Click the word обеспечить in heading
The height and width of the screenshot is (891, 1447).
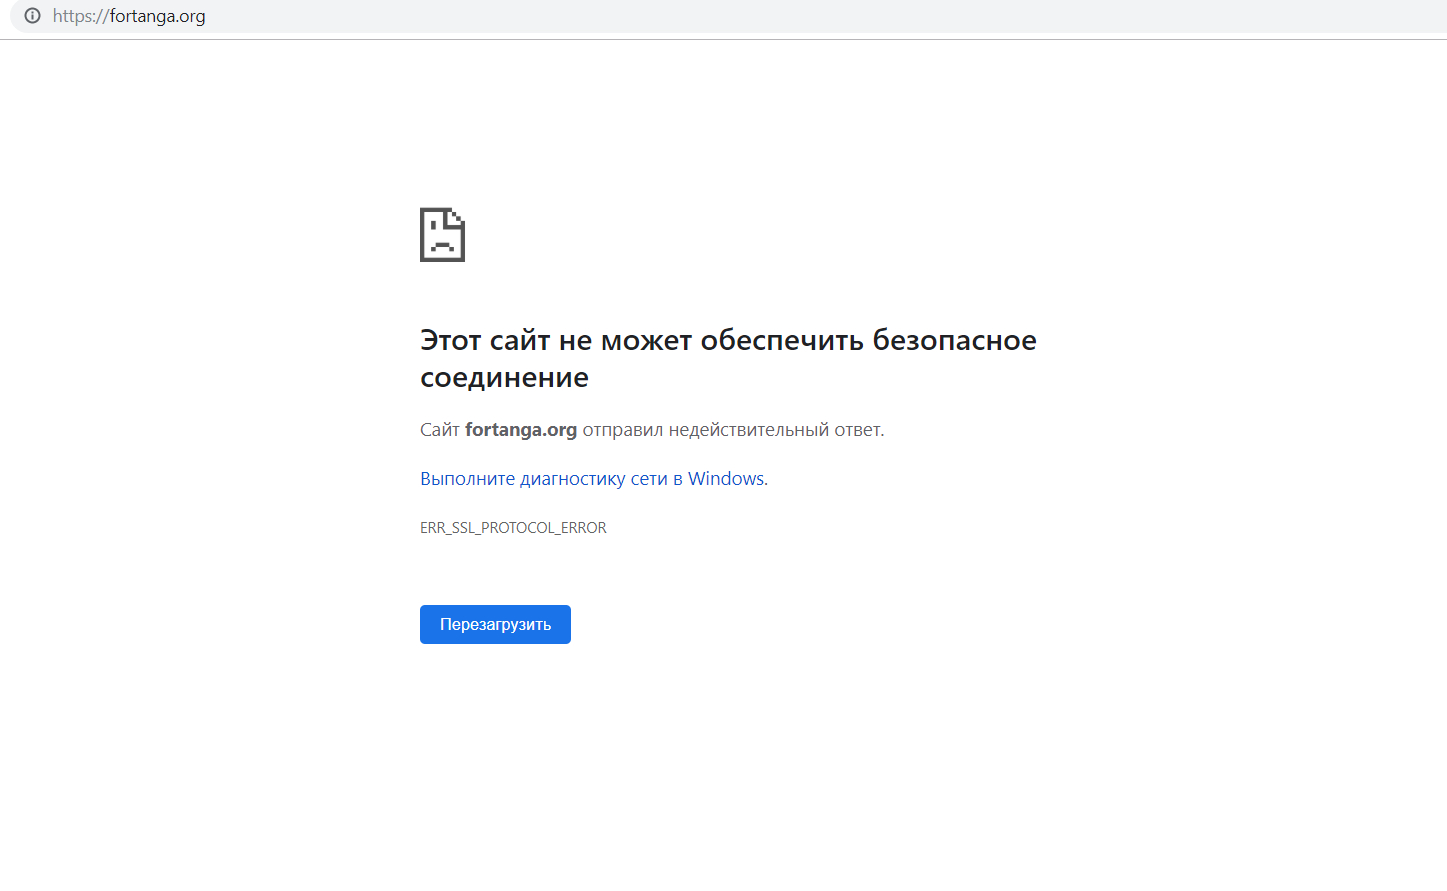782,340
